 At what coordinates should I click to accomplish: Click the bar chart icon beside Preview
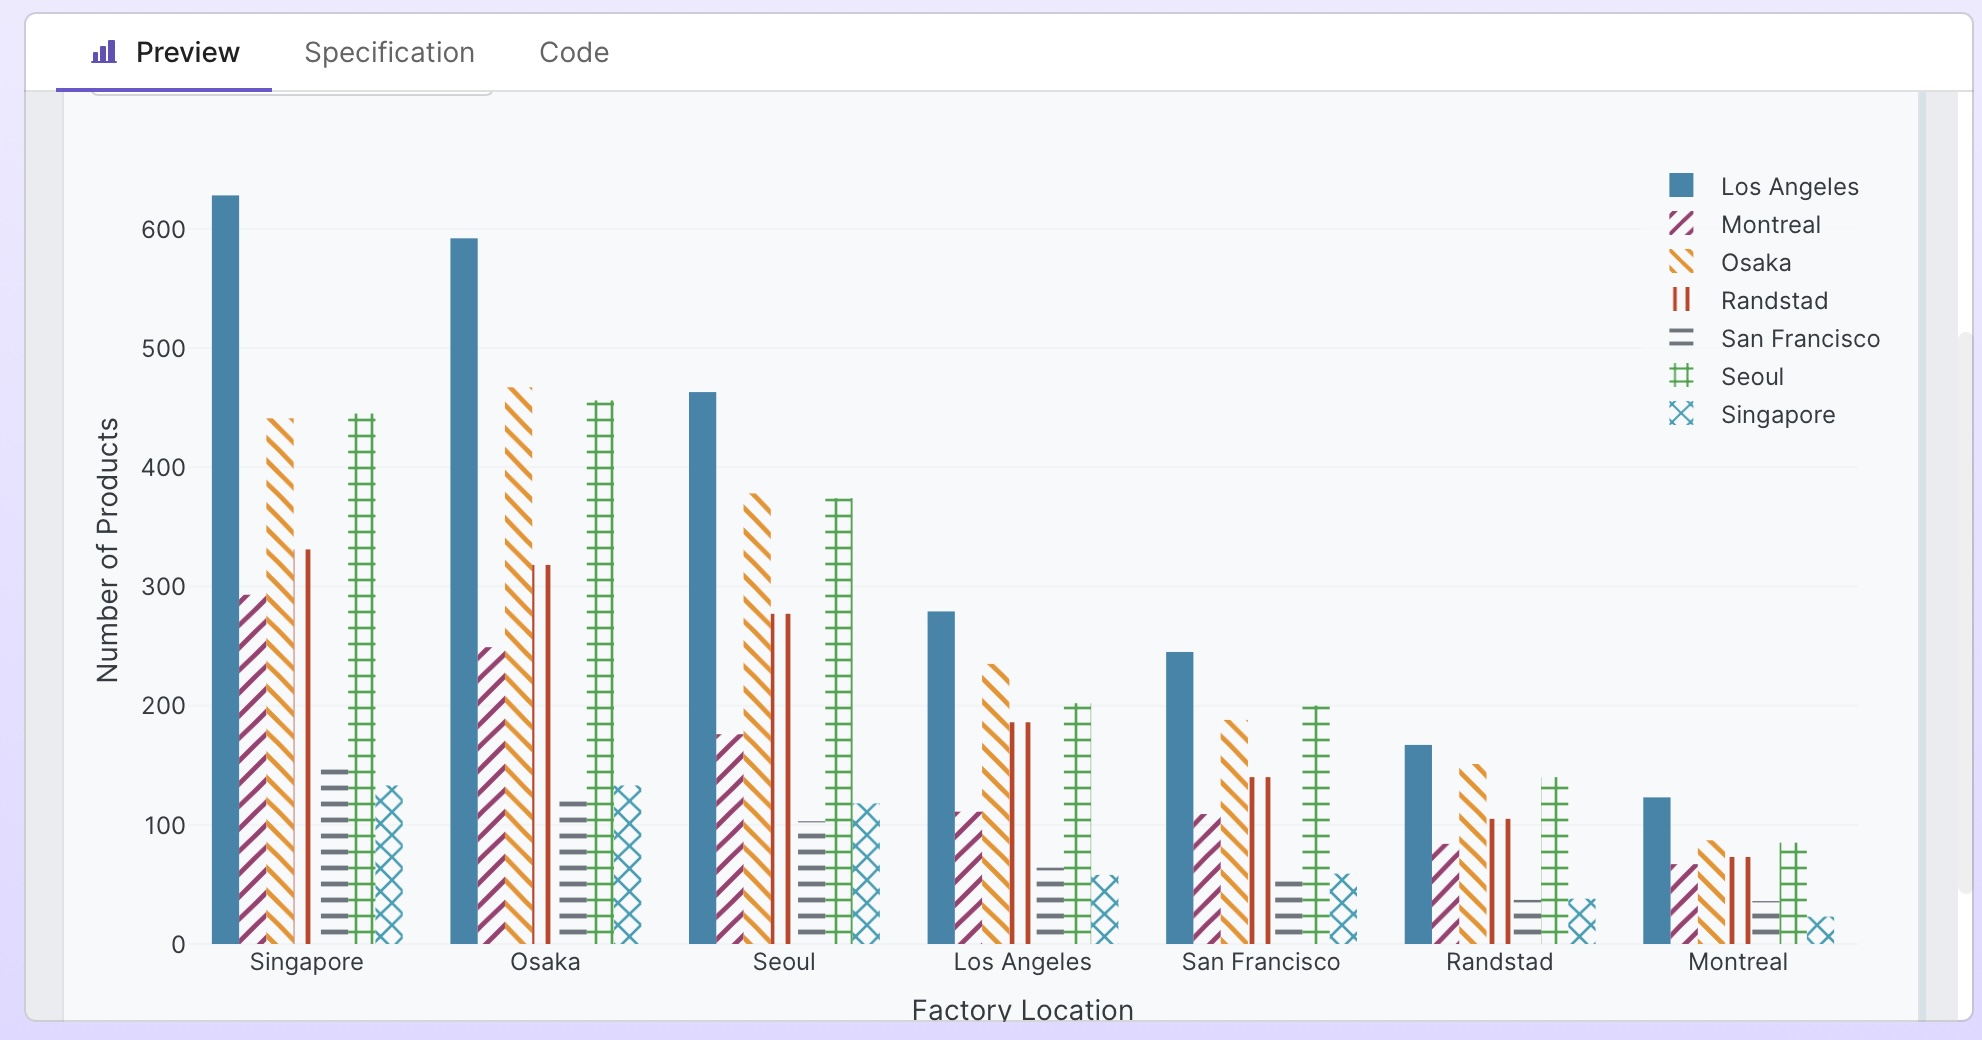pos(104,52)
